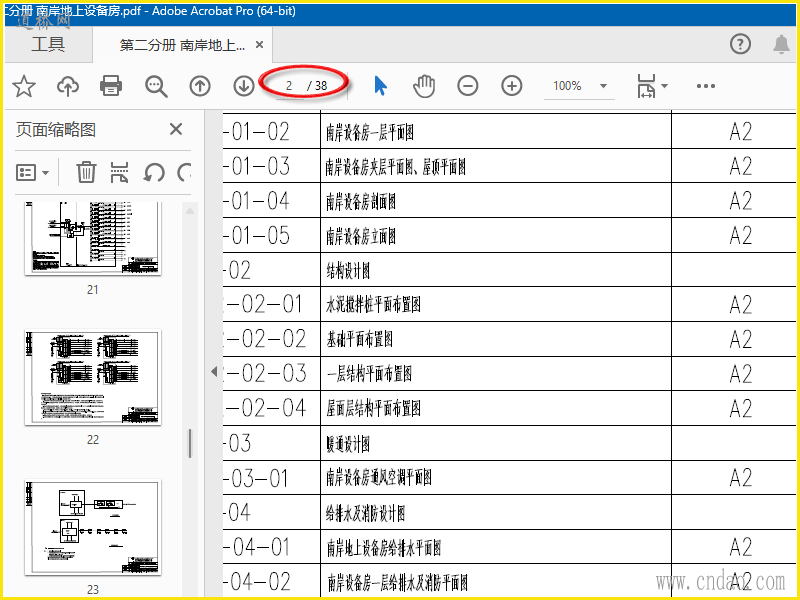Click the 100% zoom value field
Image resolution: width=800 pixels, height=600 pixels.
[x=567, y=86]
